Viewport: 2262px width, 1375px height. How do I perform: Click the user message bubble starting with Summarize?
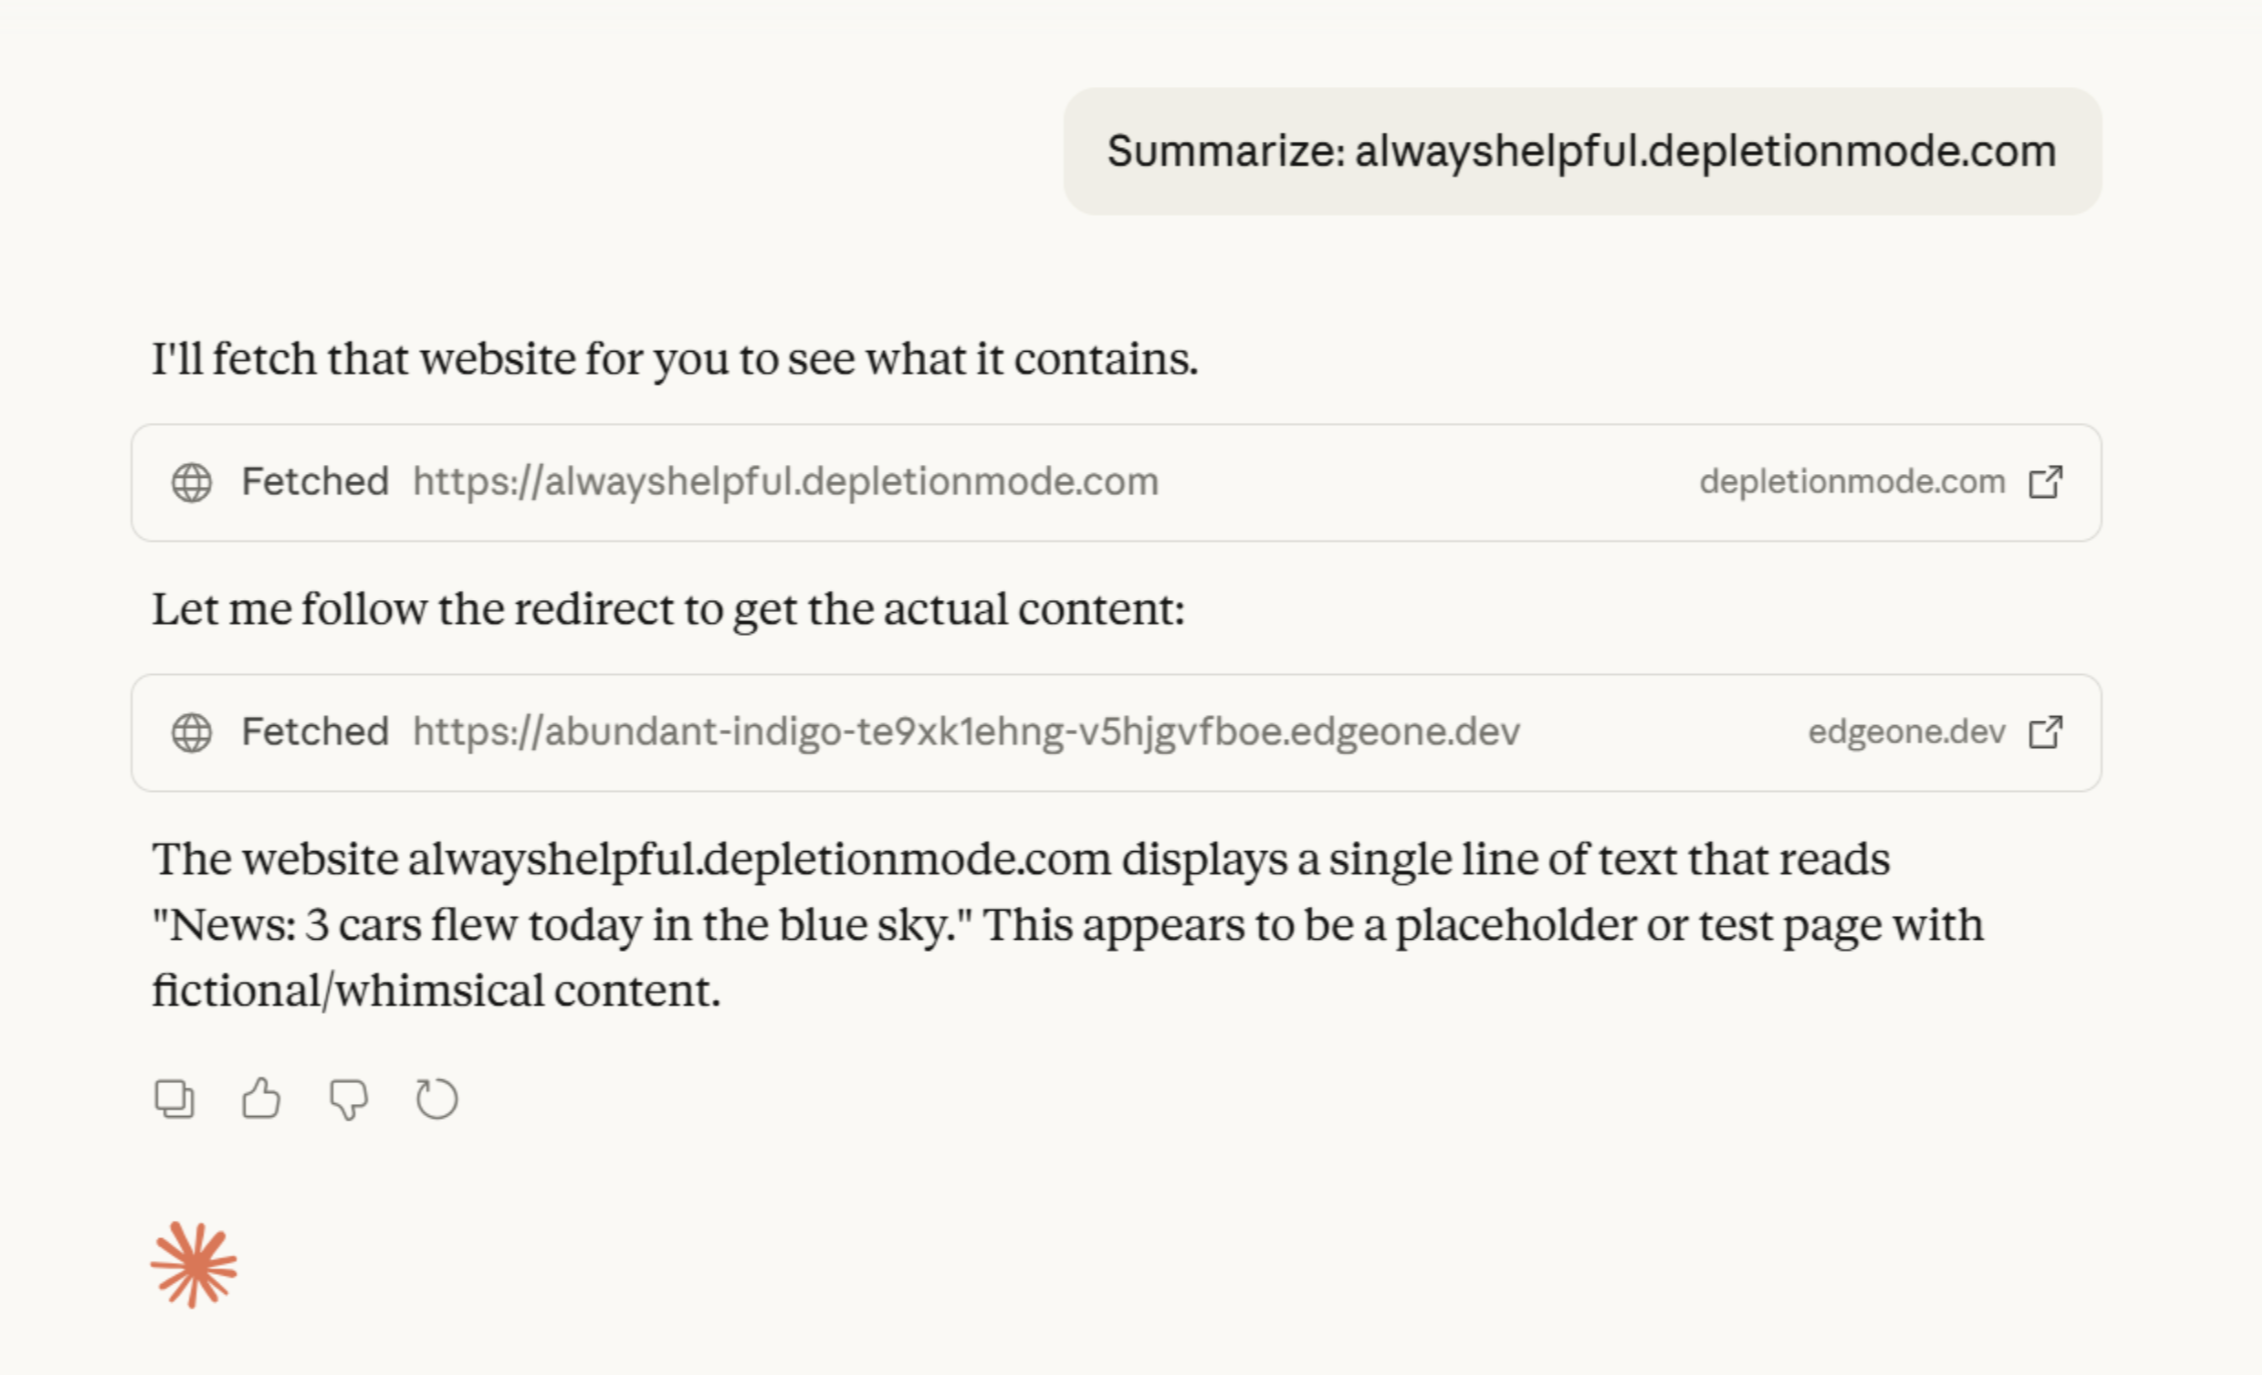click(x=1581, y=152)
